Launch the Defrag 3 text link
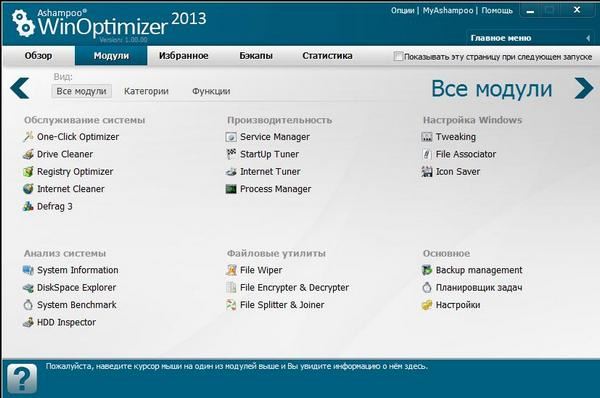Screen dimensions: 600x398 55,206
